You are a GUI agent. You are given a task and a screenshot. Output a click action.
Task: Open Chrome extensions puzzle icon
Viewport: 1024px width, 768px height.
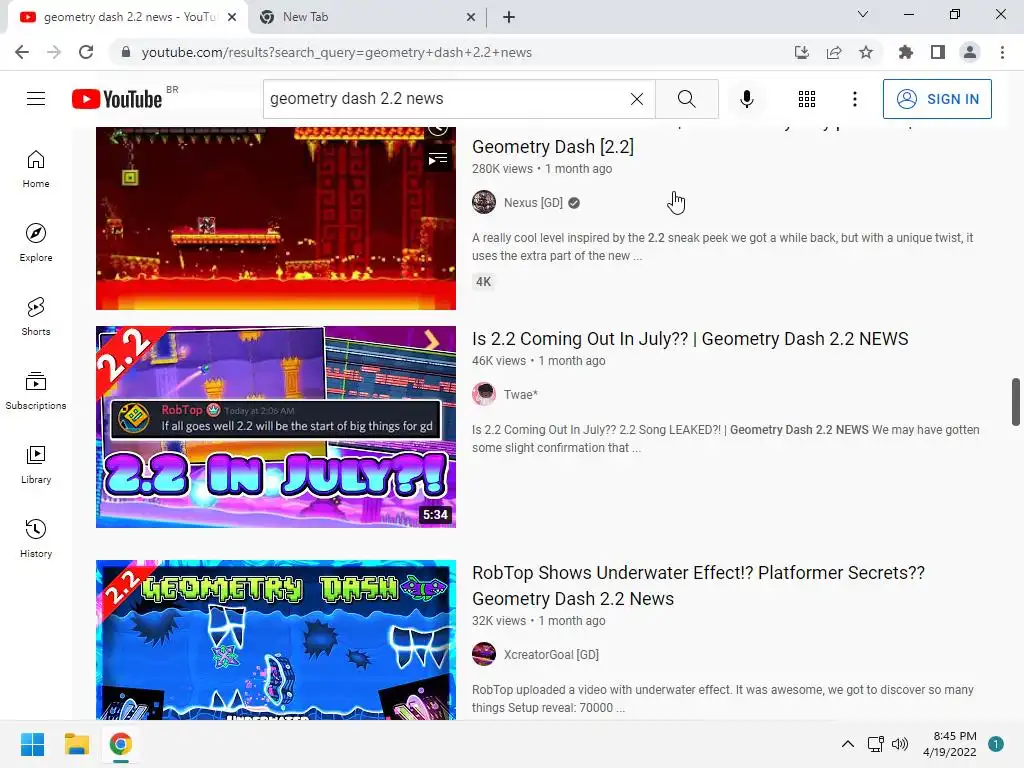tap(905, 52)
